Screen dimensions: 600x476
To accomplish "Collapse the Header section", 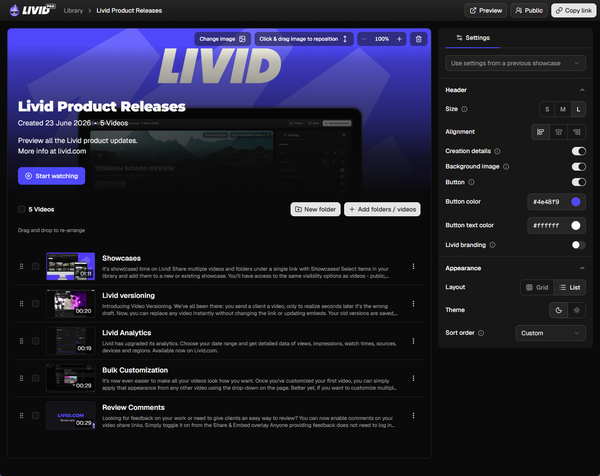I will click(x=582, y=90).
